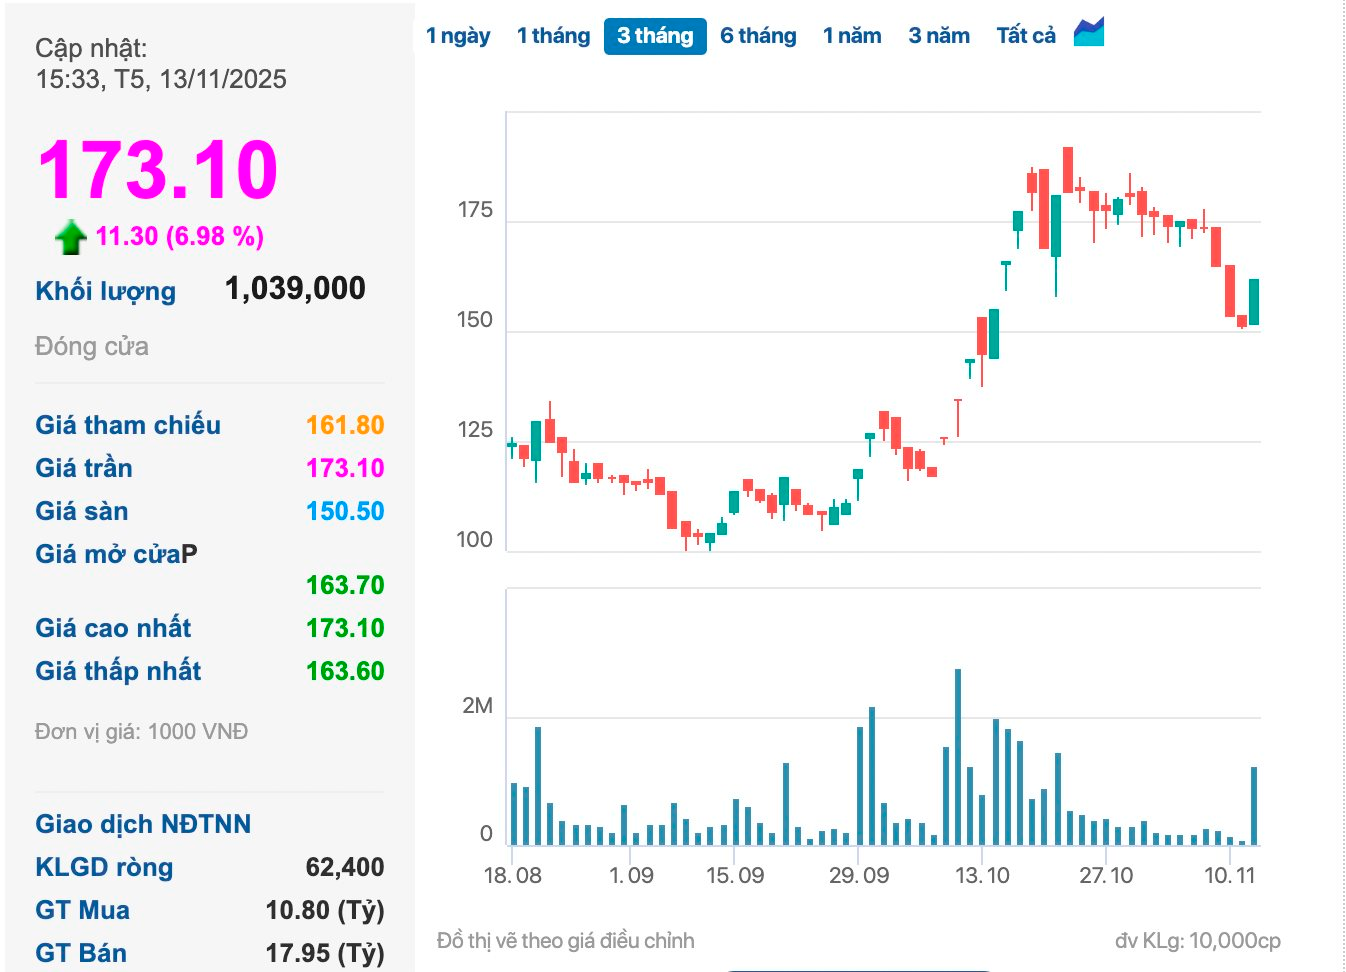Screen dimensions: 1346x972
Task: Click the "GT Mua" label
Action: click(81, 910)
